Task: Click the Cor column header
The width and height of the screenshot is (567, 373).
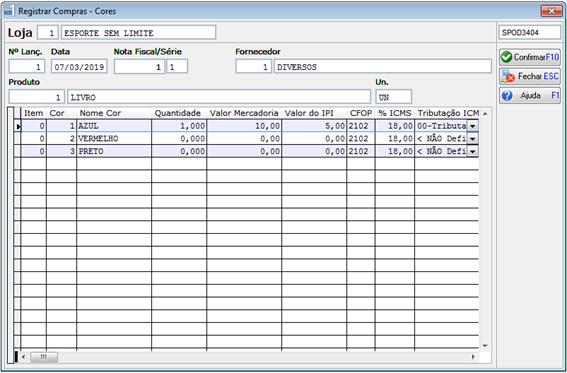Action: (61, 113)
